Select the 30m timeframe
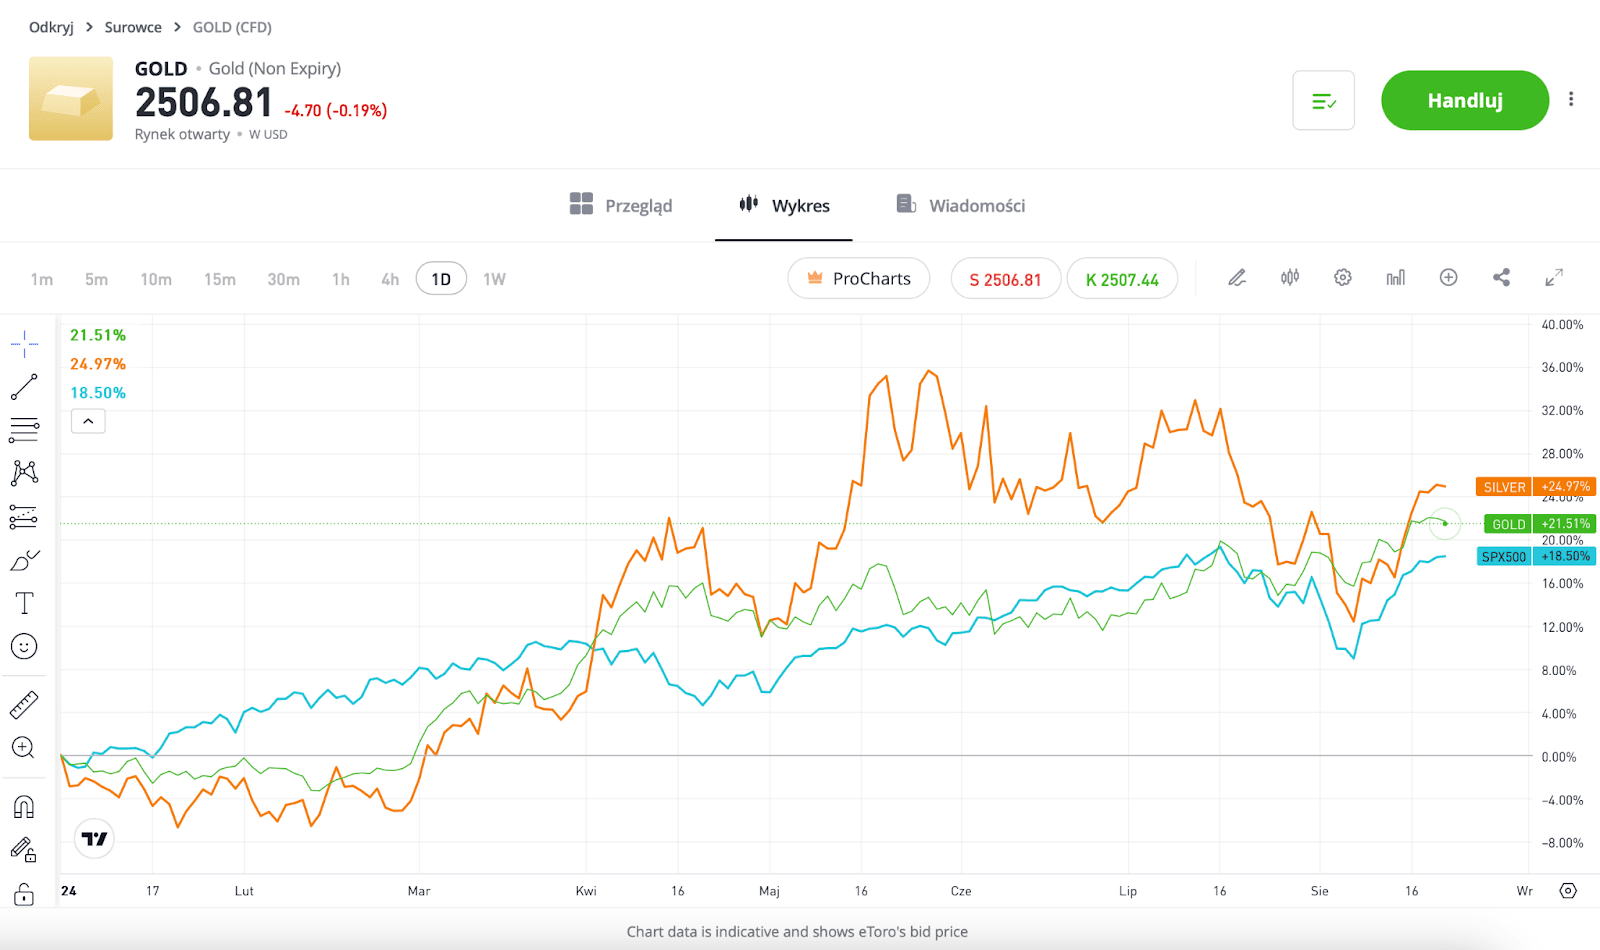1600x950 pixels. click(283, 279)
